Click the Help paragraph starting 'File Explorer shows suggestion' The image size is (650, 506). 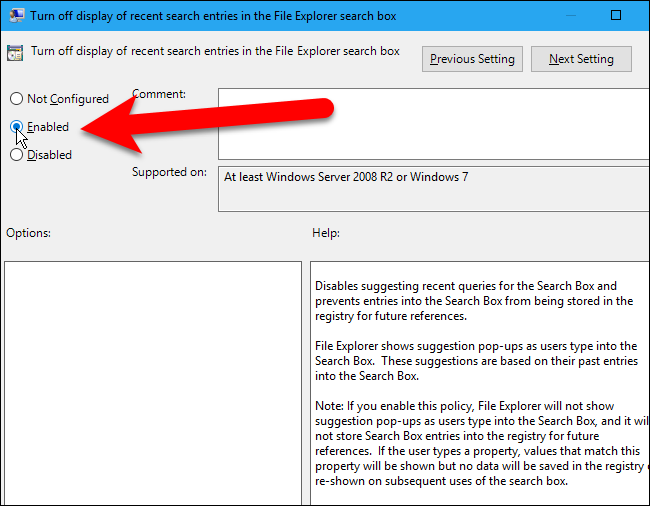(476, 361)
